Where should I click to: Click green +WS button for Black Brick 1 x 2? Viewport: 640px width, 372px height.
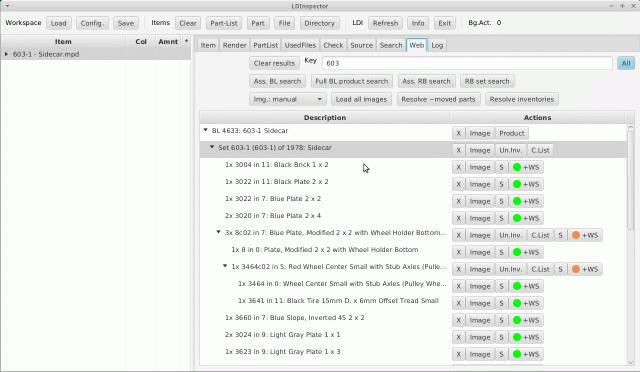(x=526, y=167)
